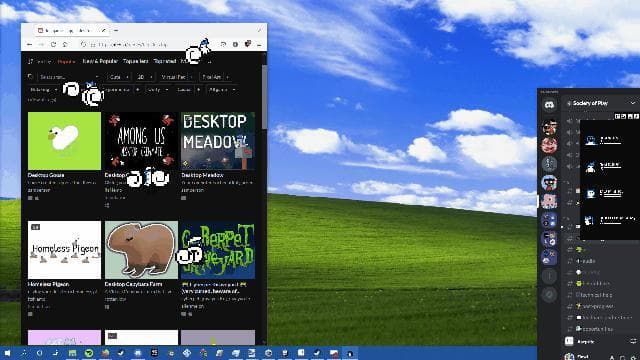640x360 pixels.
Task: Open the Desktop Goose thumbnail
Action: 64,141
